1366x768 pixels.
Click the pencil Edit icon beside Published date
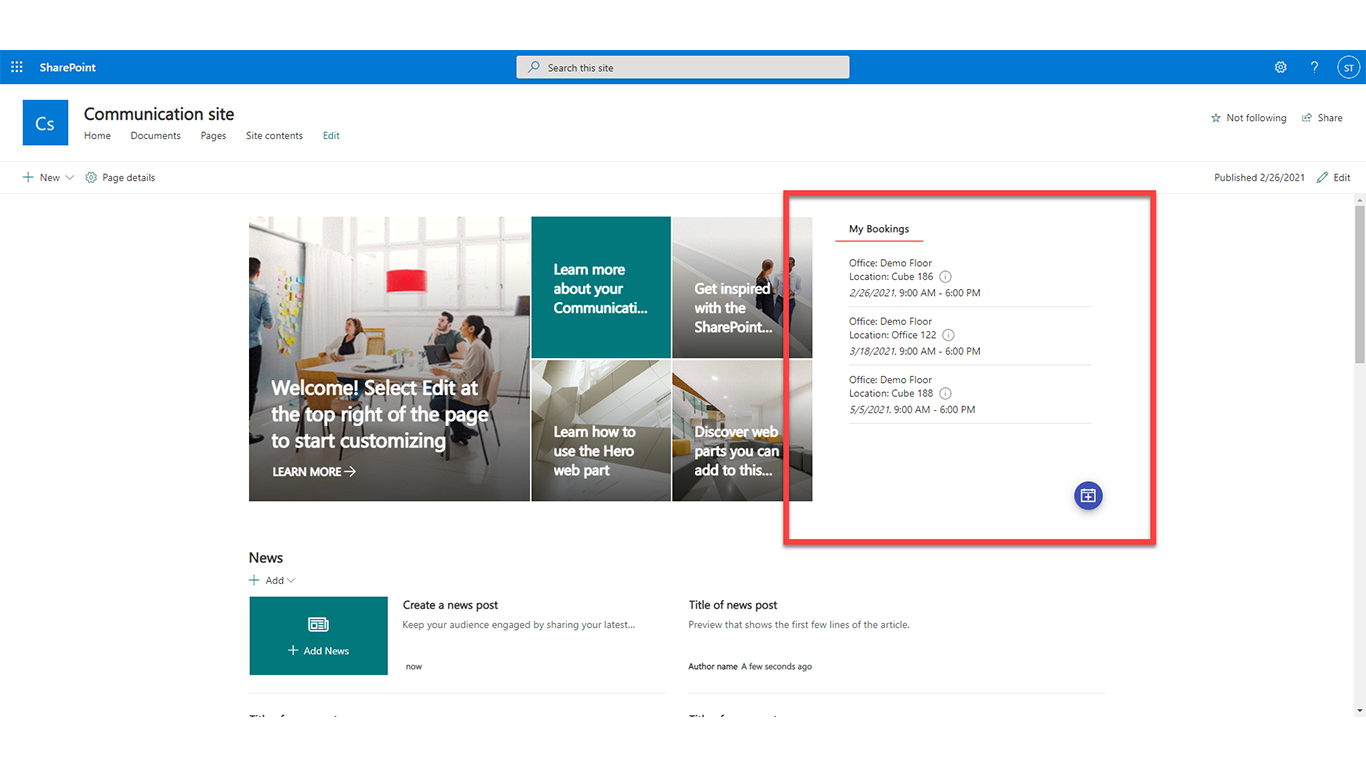[x=1322, y=177]
